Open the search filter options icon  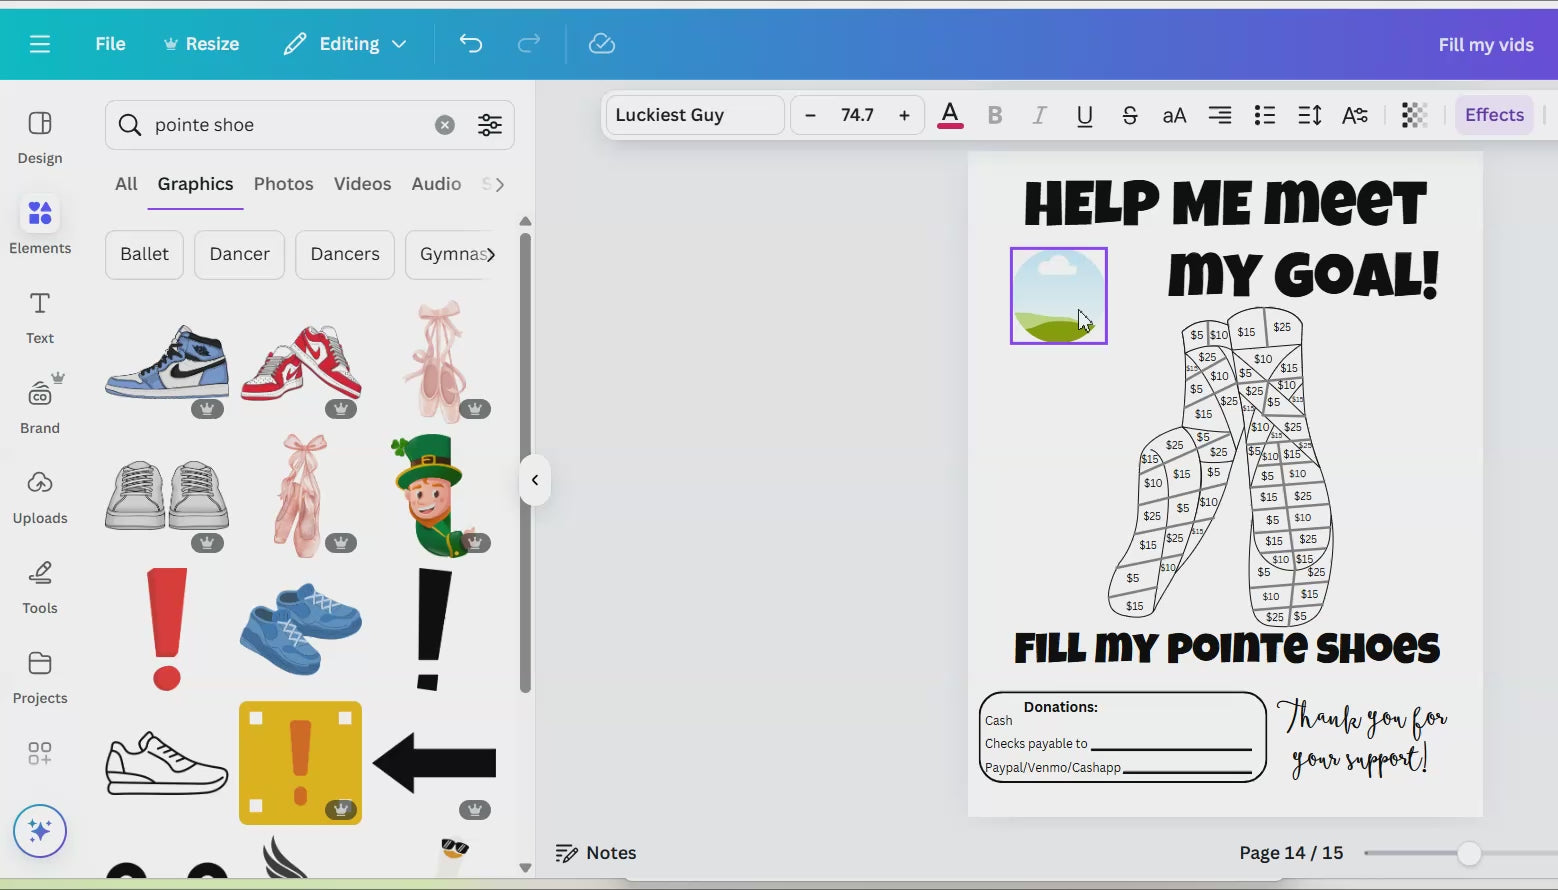[x=489, y=125]
